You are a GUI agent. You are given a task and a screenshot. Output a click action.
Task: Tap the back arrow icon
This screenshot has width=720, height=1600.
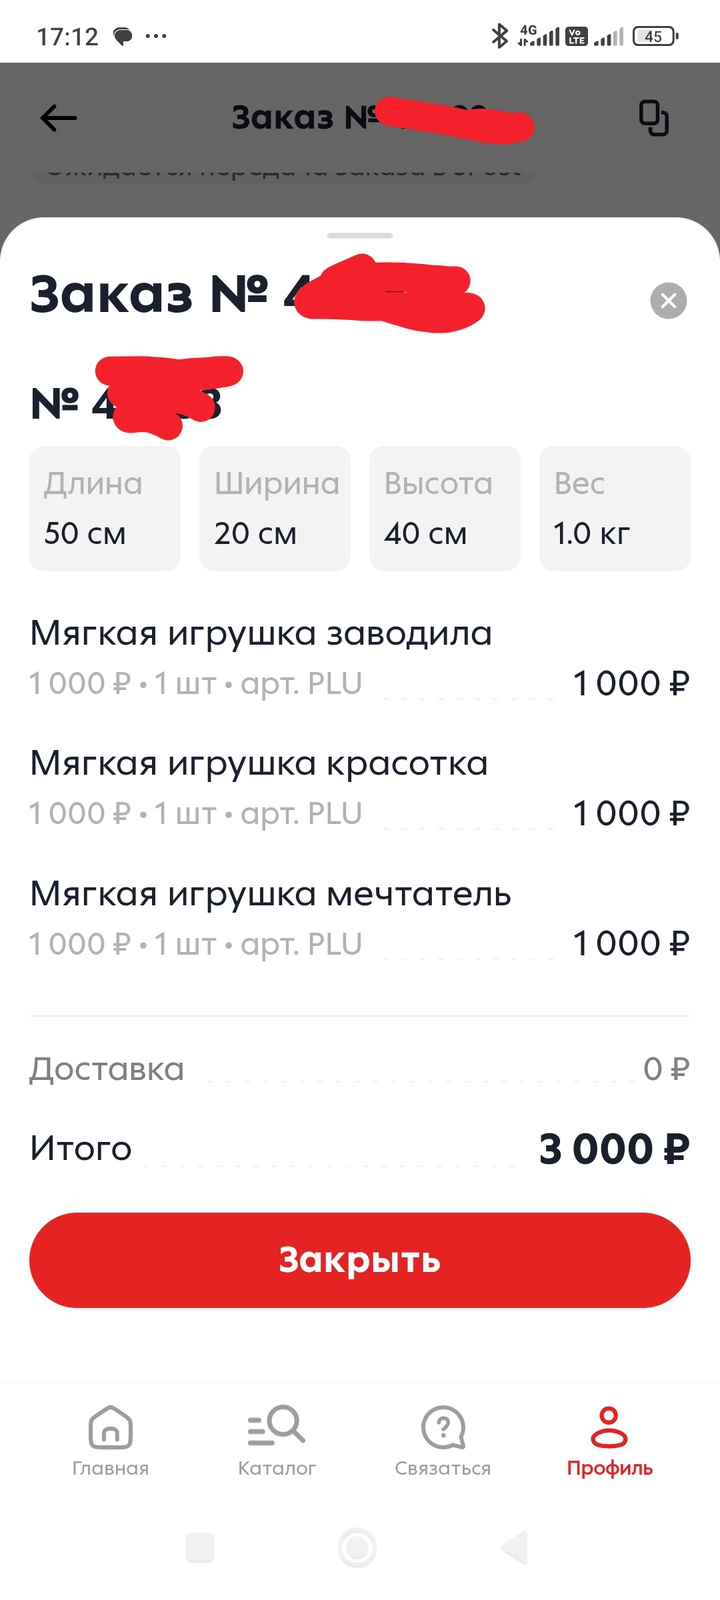click(x=58, y=118)
